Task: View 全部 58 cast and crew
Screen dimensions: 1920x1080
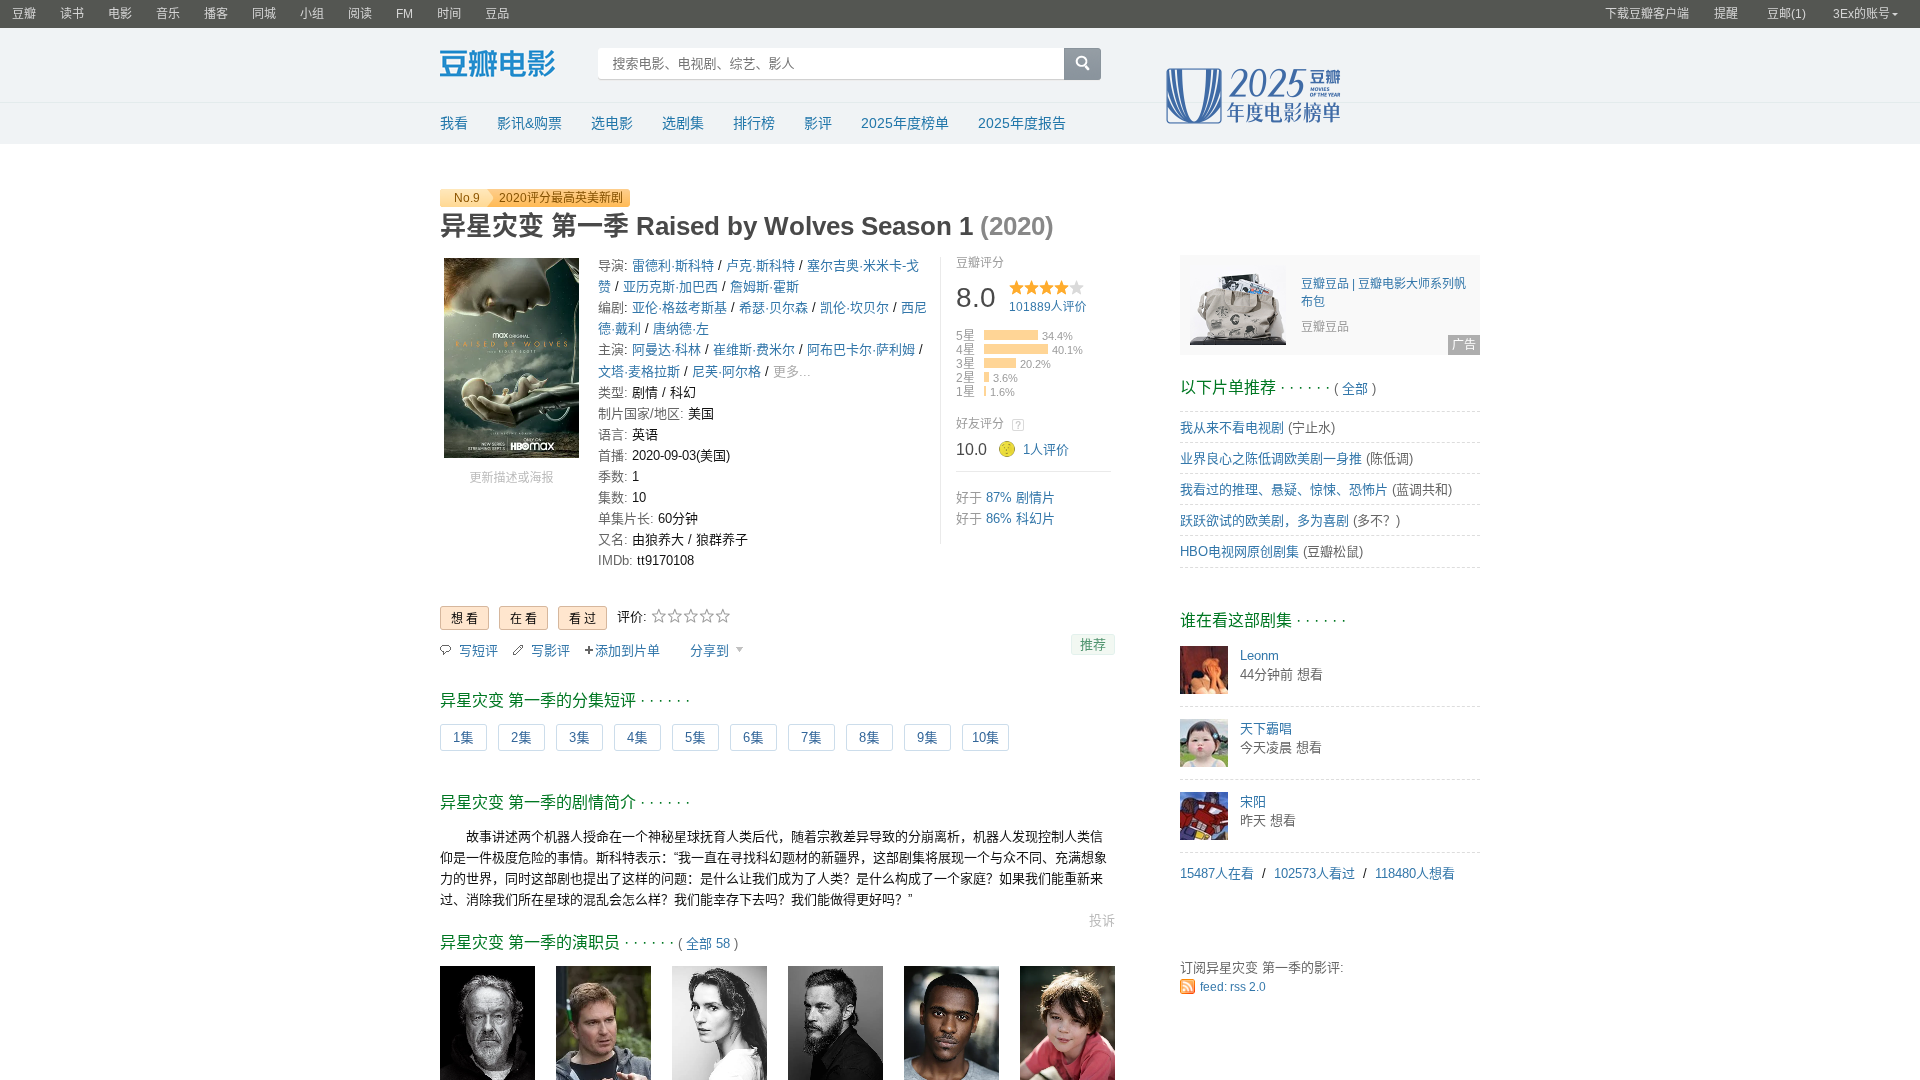Action: pos(708,944)
